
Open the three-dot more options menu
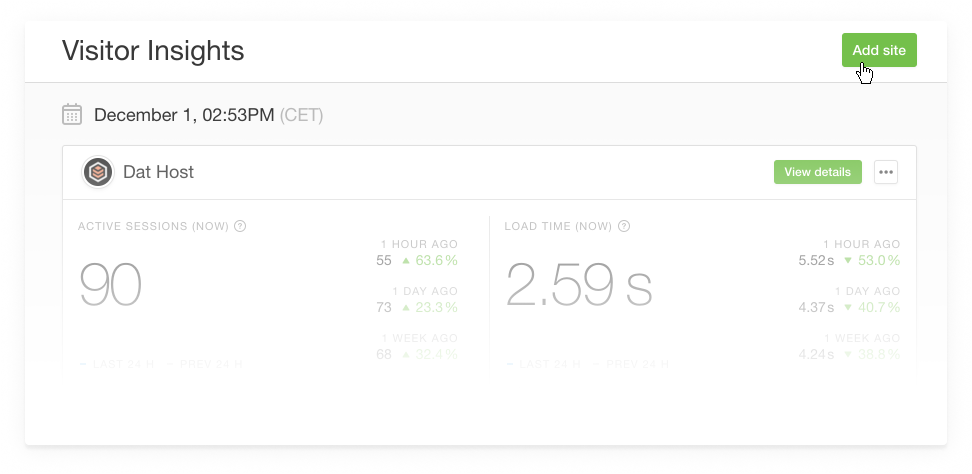click(885, 172)
